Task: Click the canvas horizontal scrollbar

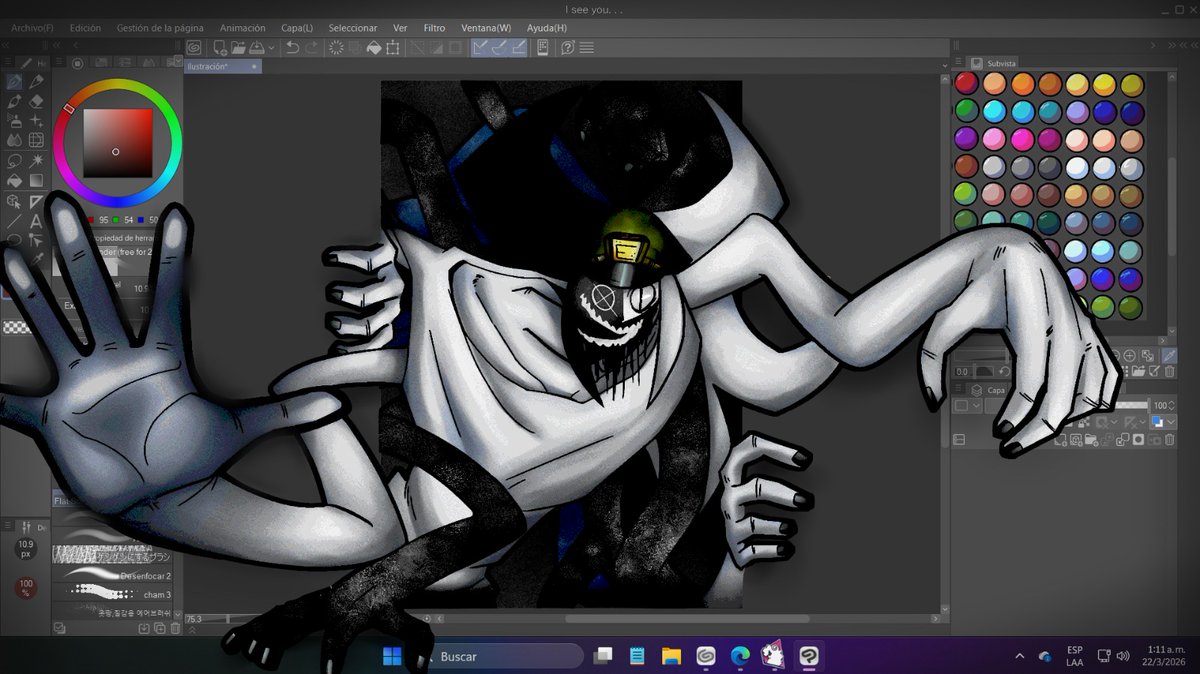Action: [687, 619]
